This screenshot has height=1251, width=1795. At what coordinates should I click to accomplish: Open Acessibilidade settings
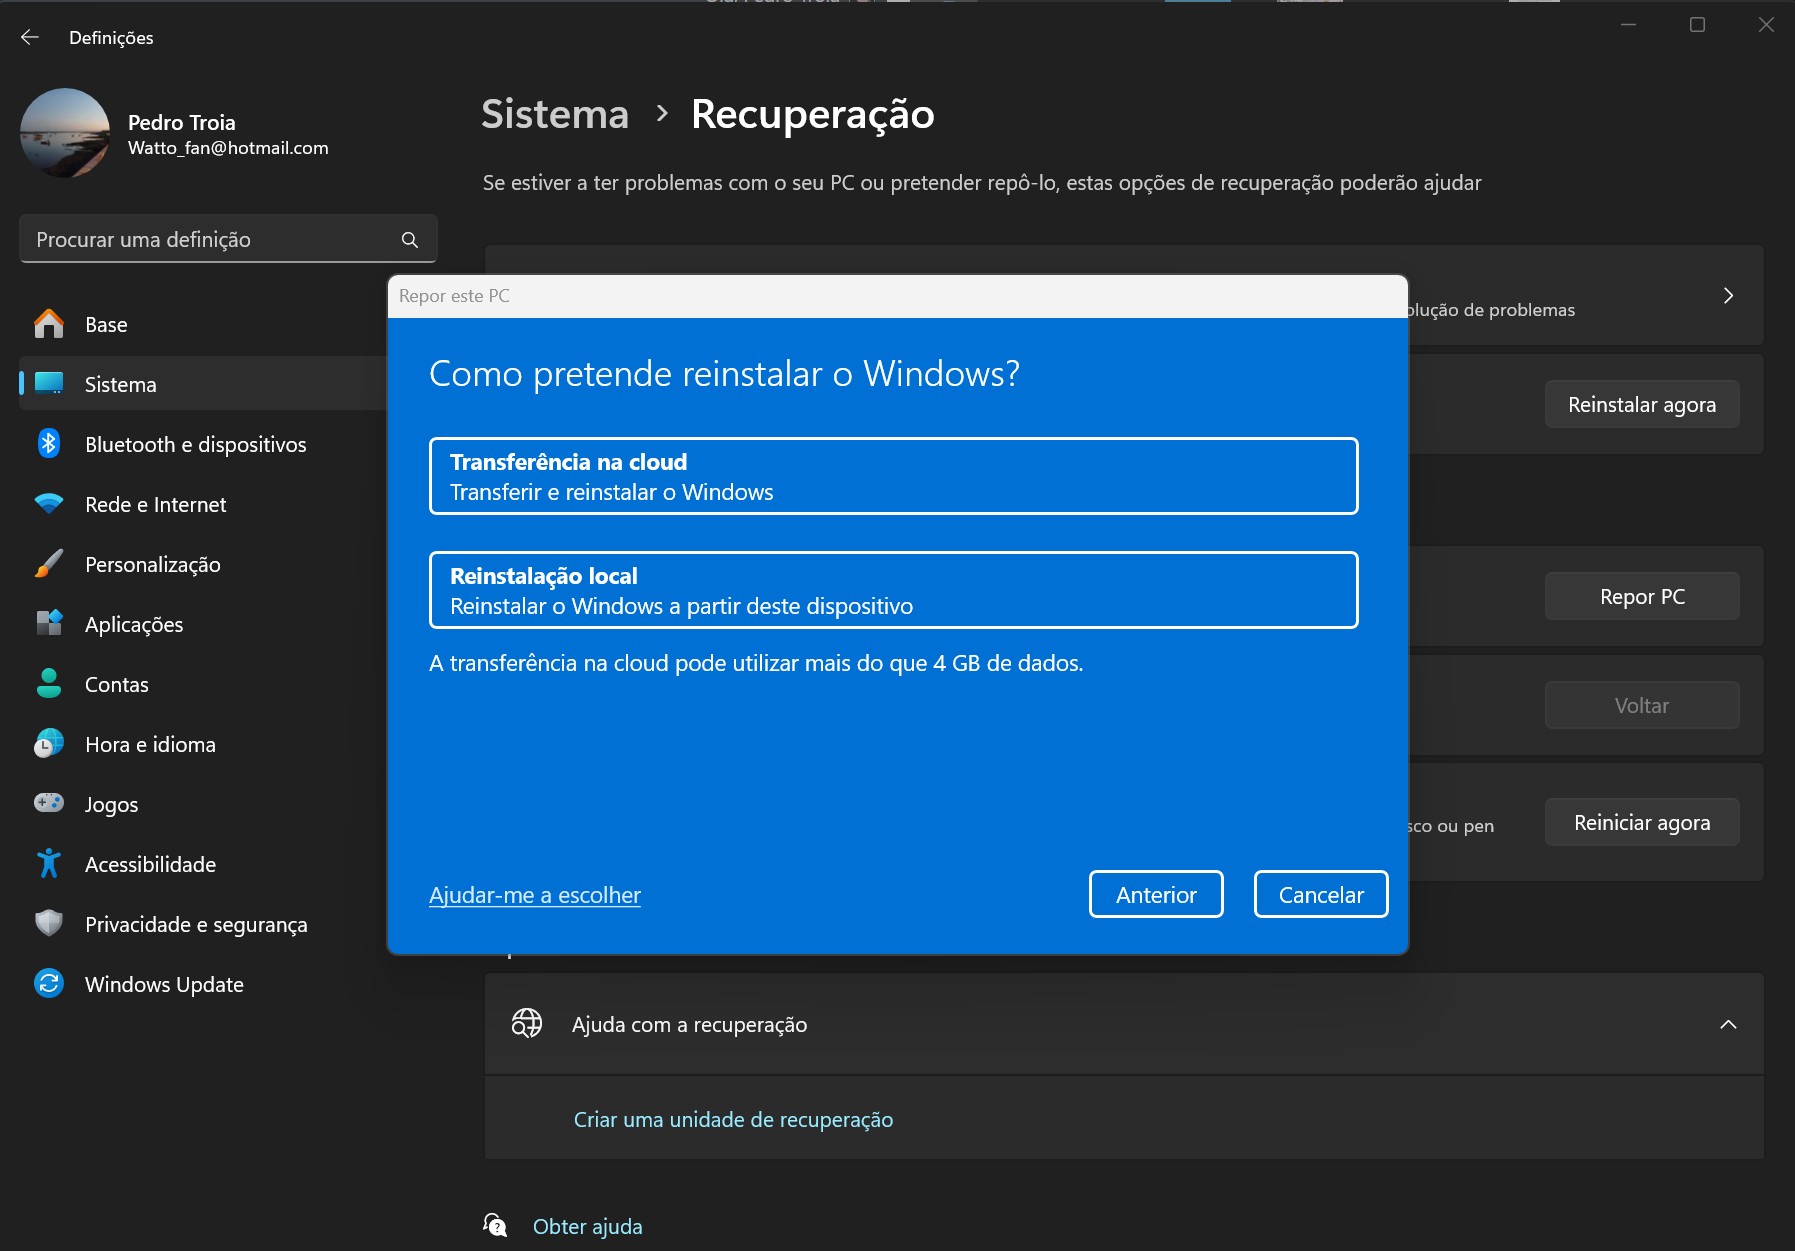click(203, 864)
